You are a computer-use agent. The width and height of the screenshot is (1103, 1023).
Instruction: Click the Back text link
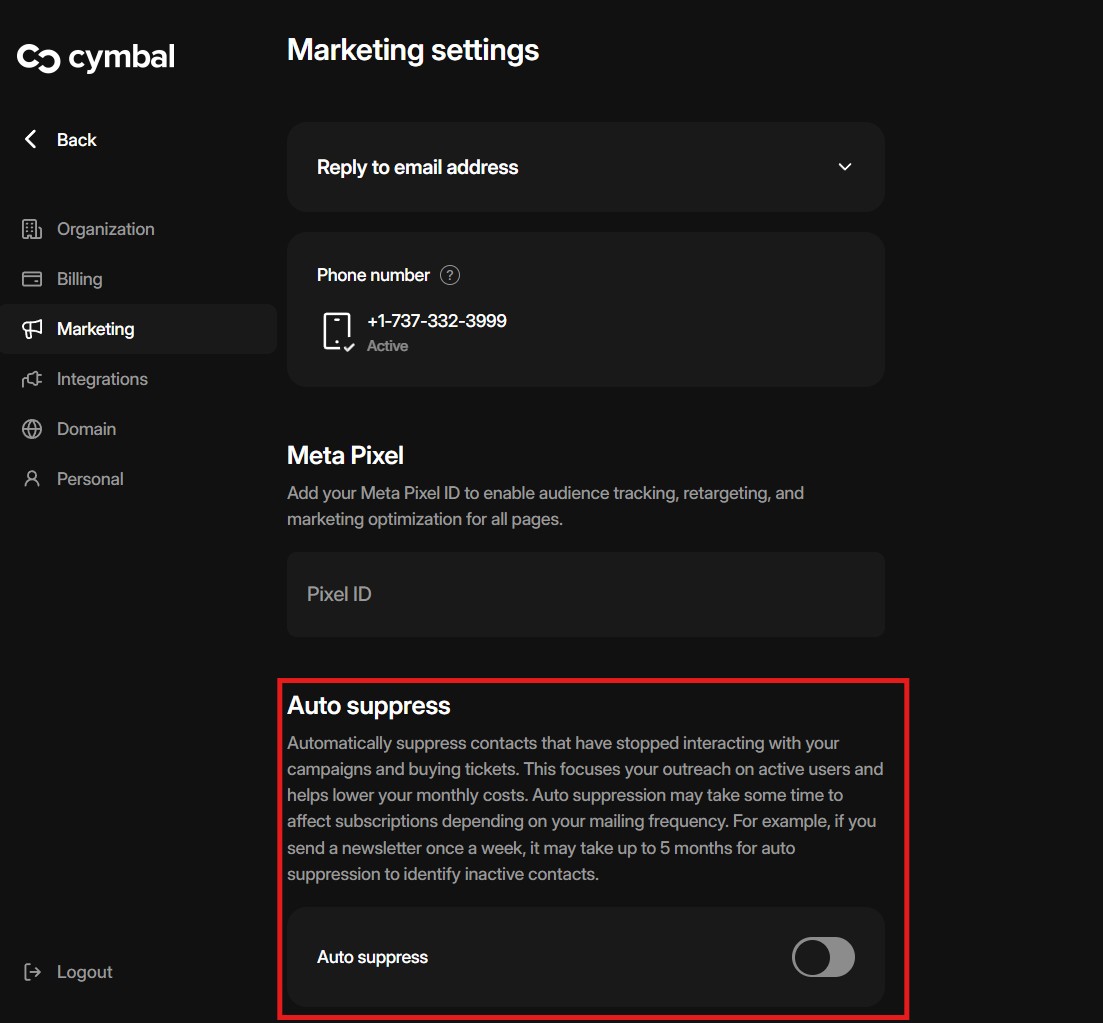tap(77, 140)
